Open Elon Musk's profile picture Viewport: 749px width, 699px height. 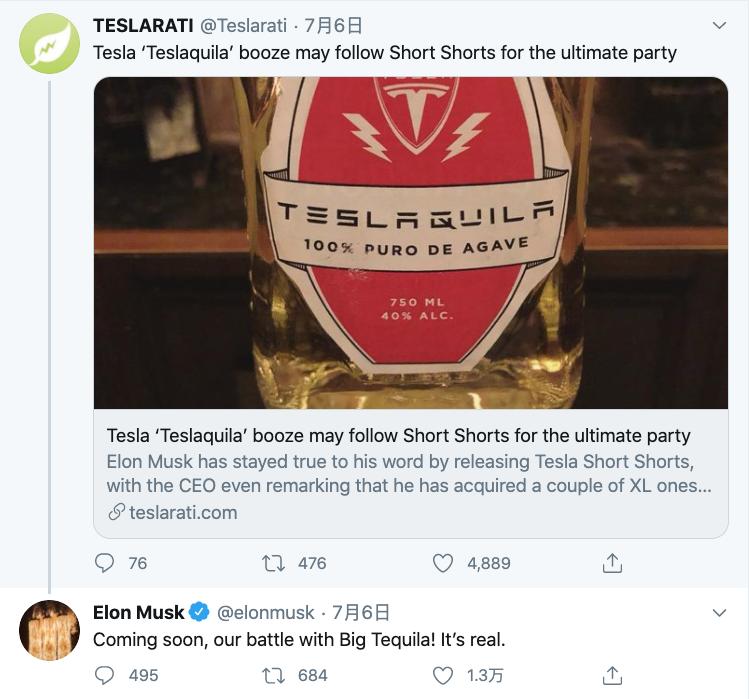pyautogui.click(x=50, y=630)
